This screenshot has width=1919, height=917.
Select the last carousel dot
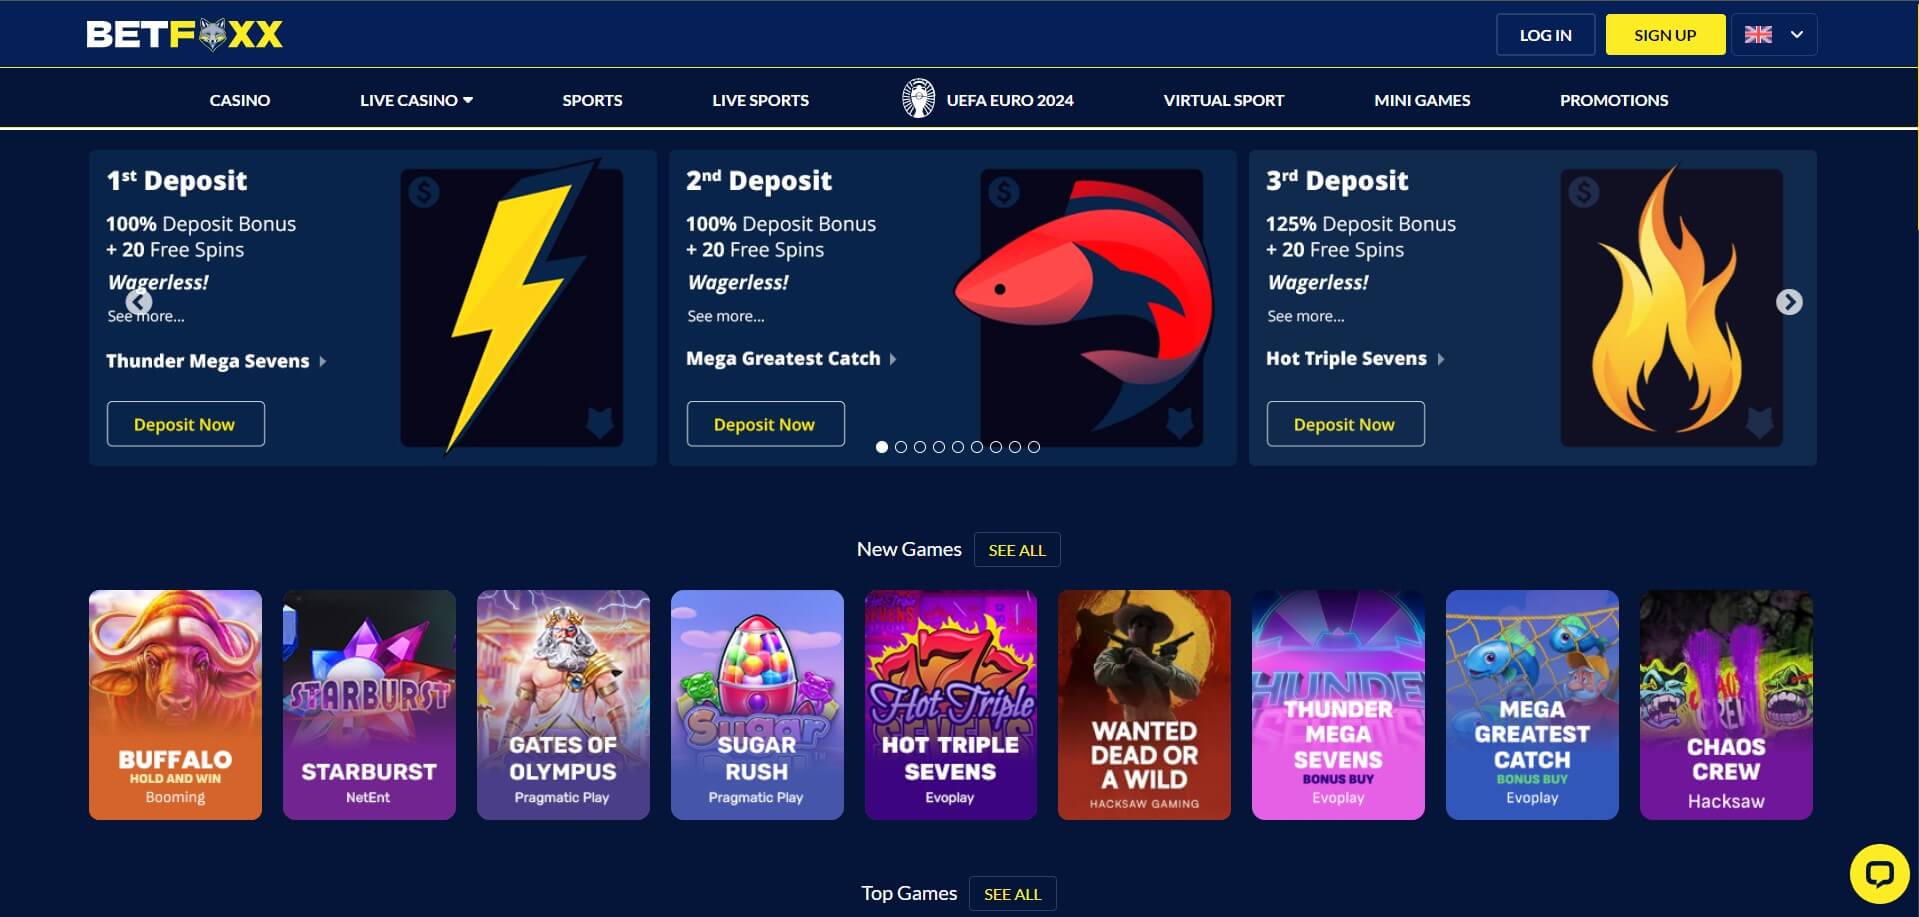(1034, 447)
